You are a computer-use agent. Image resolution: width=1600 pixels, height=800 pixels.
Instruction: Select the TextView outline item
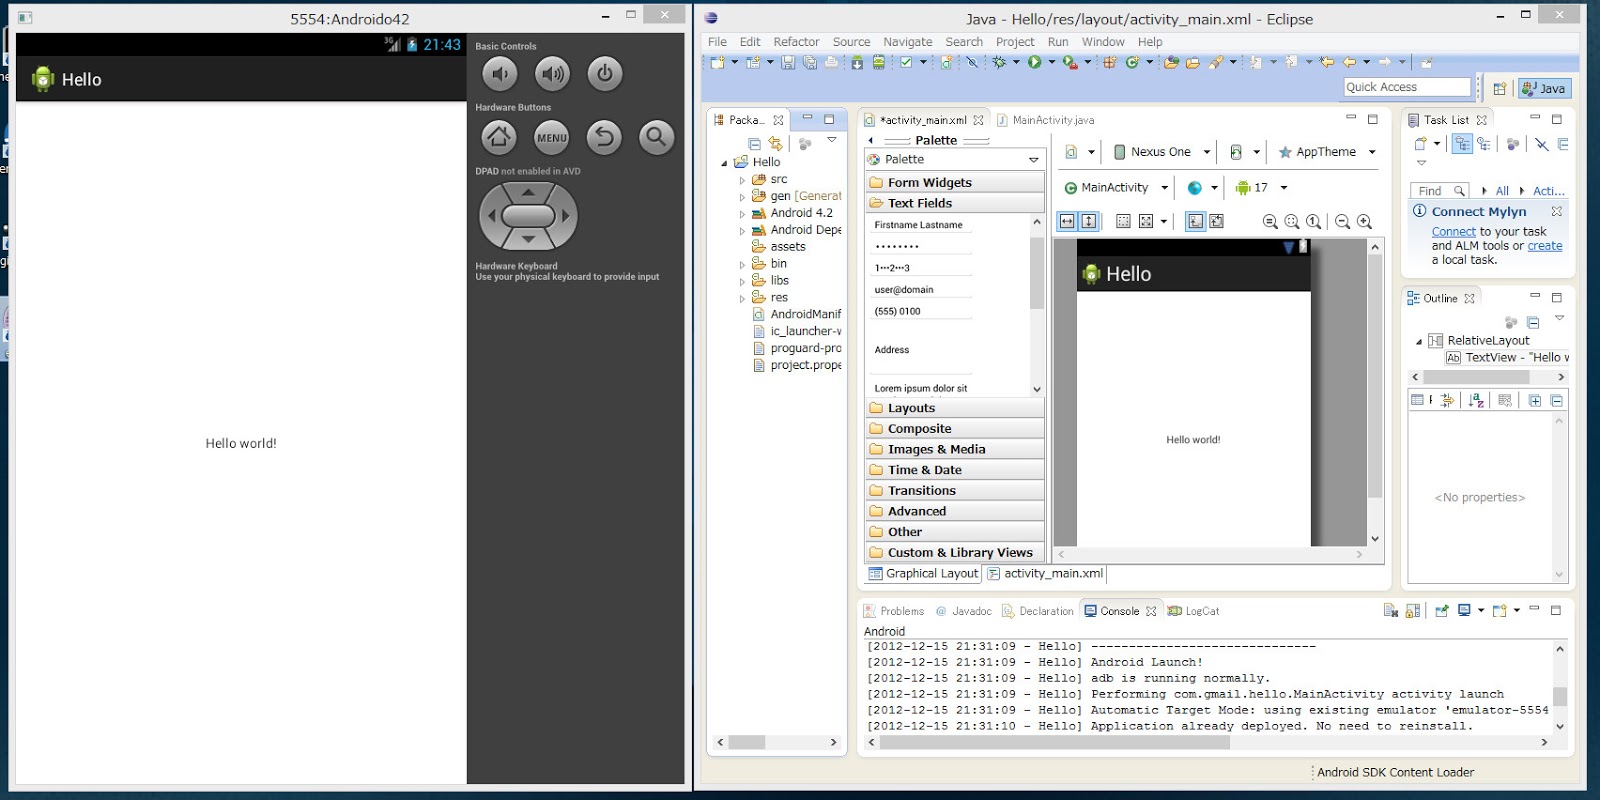tap(1507, 358)
